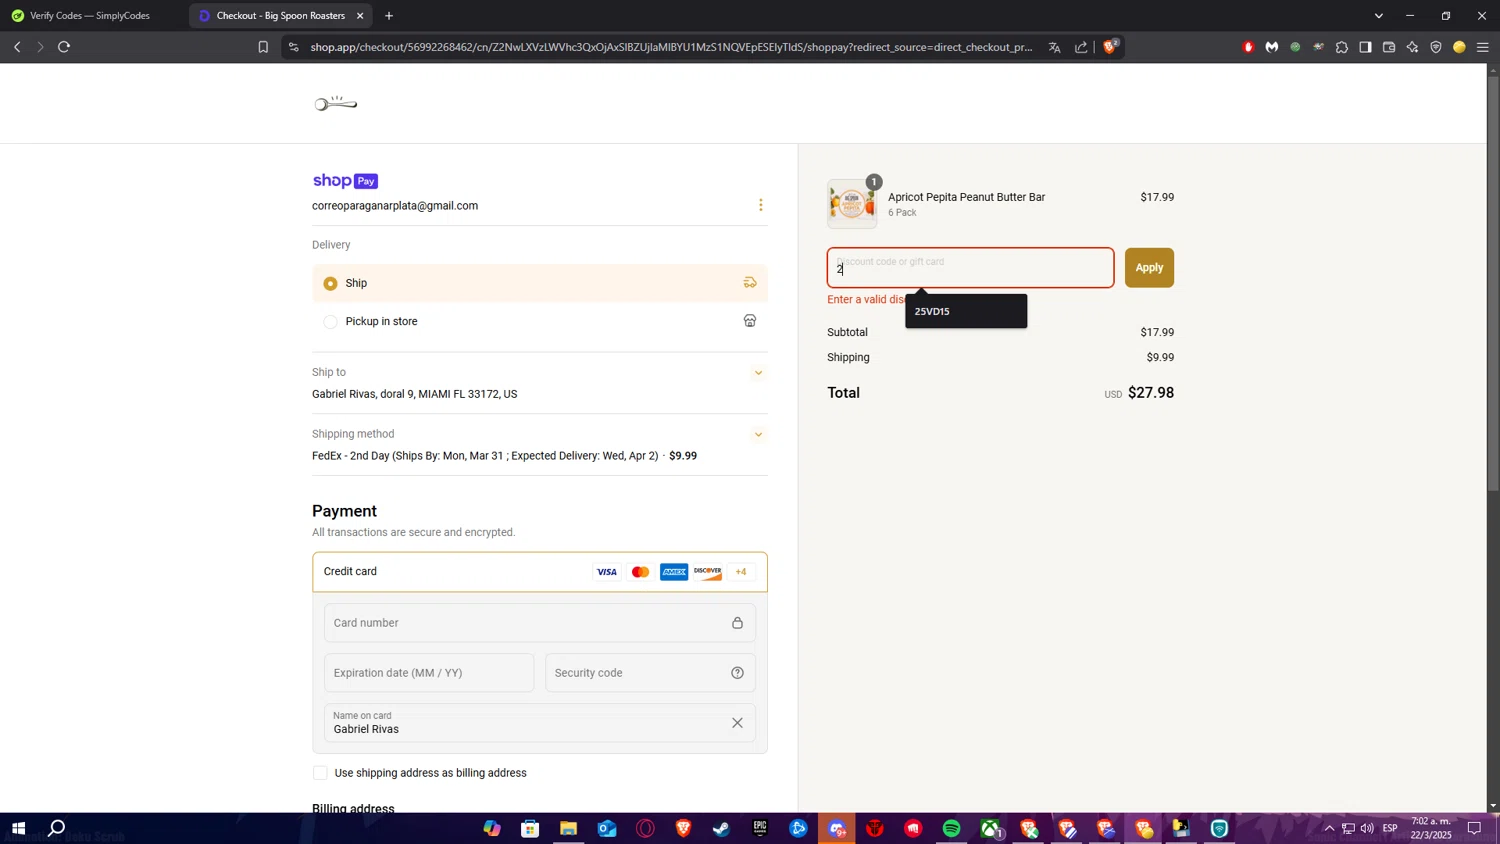The height and width of the screenshot is (844, 1500).
Task: Click the pickup in store shop icon
Action: click(x=750, y=321)
